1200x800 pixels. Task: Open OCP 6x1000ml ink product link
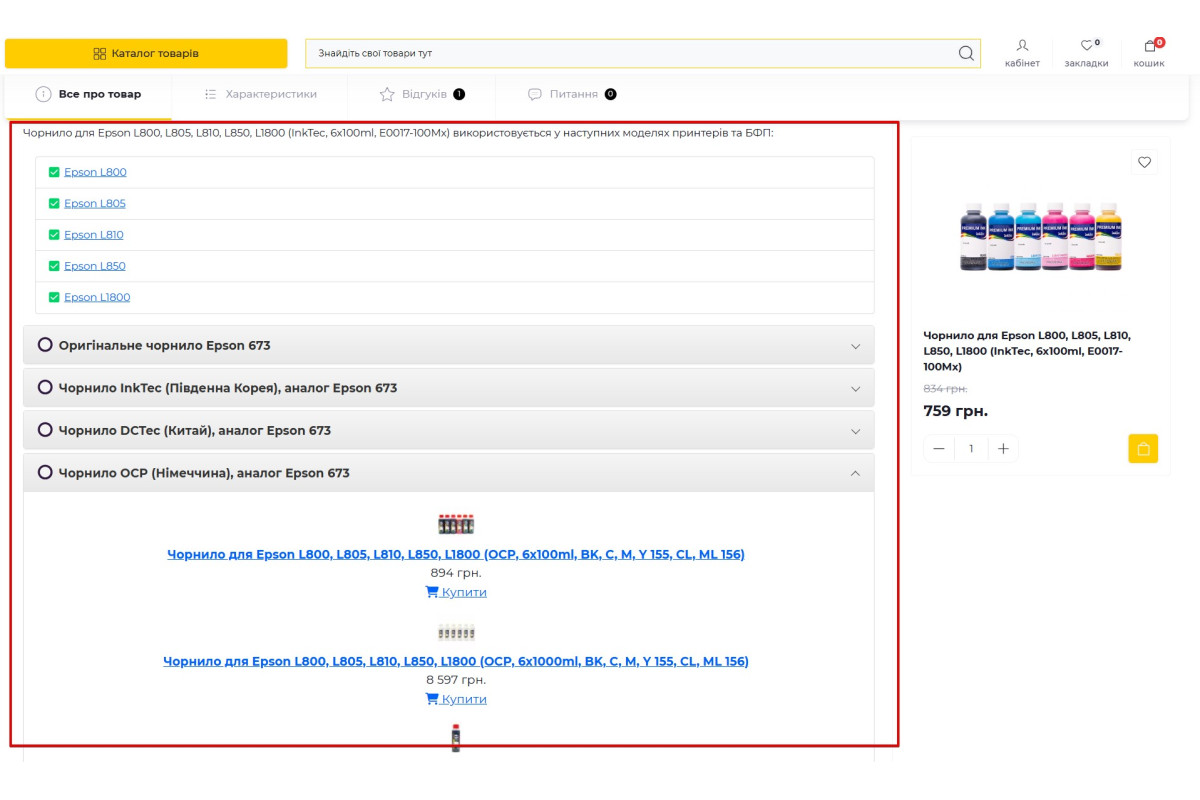pyautogui.click(x=456, y=661)
